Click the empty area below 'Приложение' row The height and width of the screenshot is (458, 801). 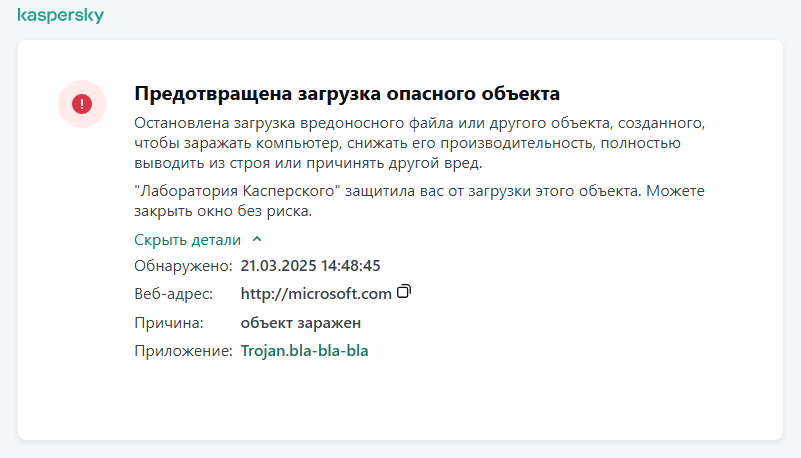click(400, 400)
